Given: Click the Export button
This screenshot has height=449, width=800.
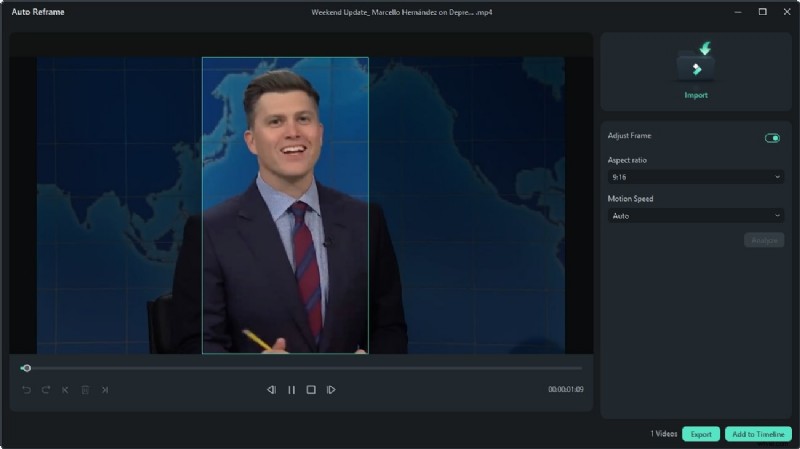Looking at the screenshot, I should [x=701, y=434].
